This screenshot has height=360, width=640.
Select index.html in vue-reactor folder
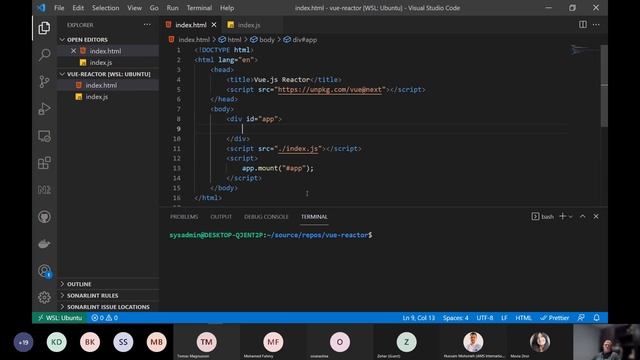pos(108,85)
